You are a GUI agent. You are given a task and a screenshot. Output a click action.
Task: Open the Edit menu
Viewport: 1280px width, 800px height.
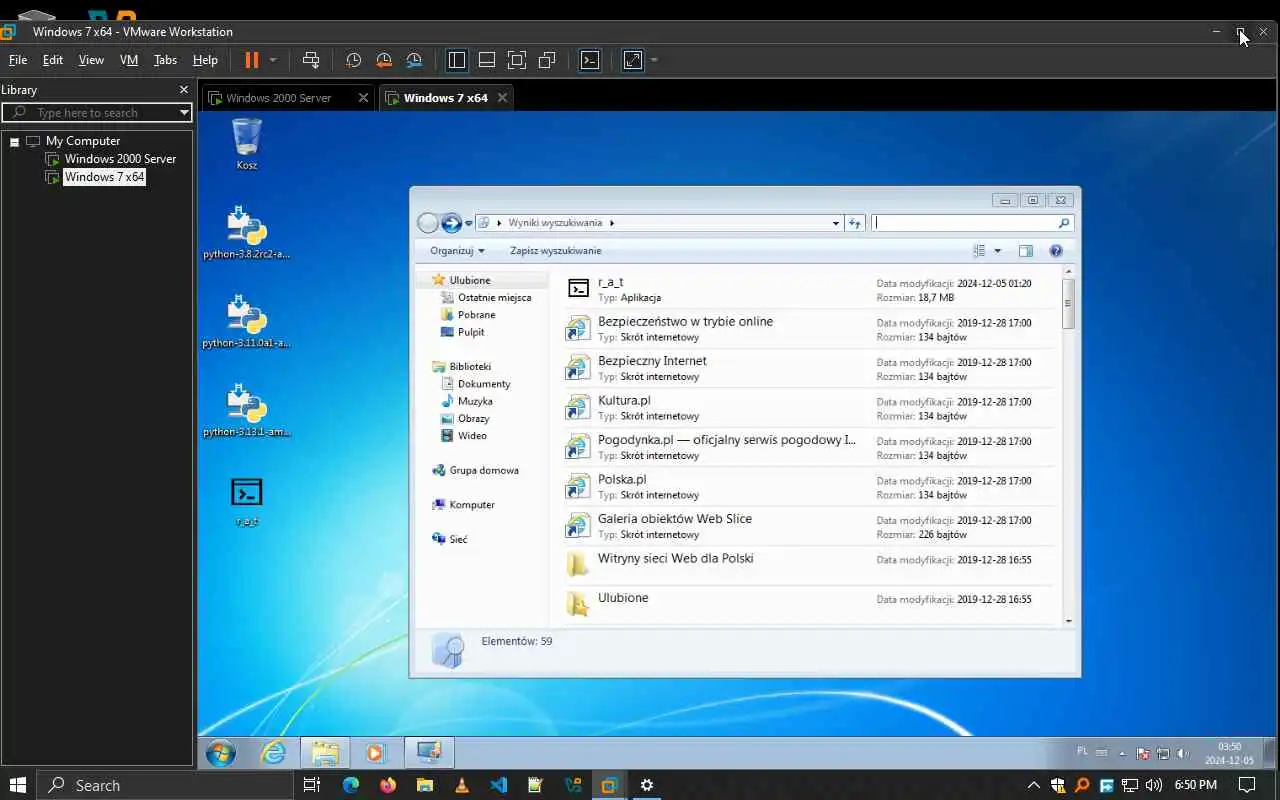tap(53, 60)
